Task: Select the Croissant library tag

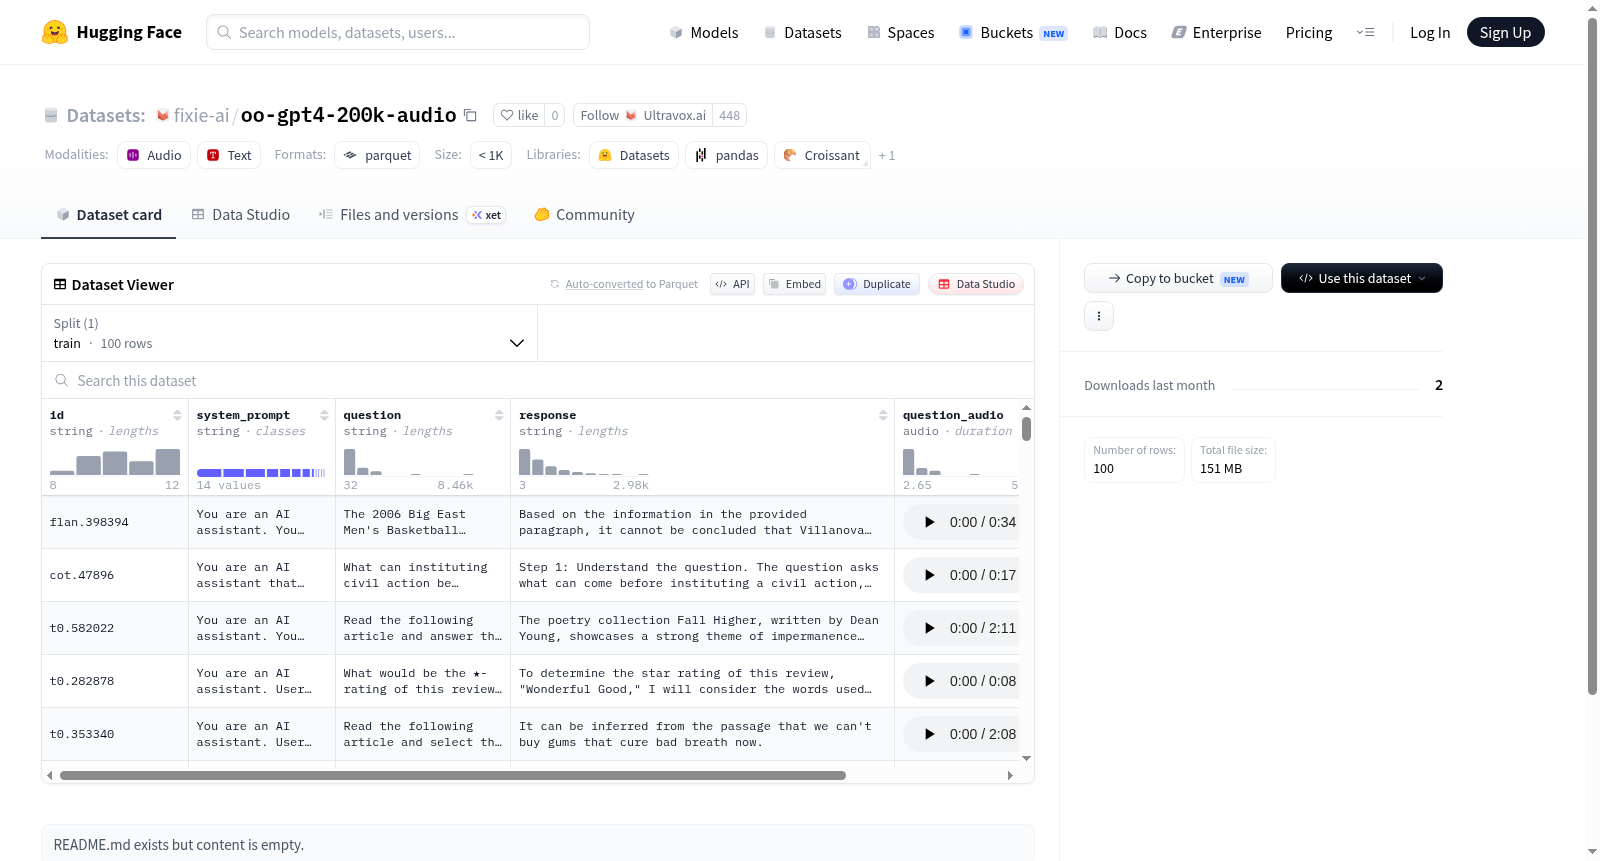Action: 822,155
